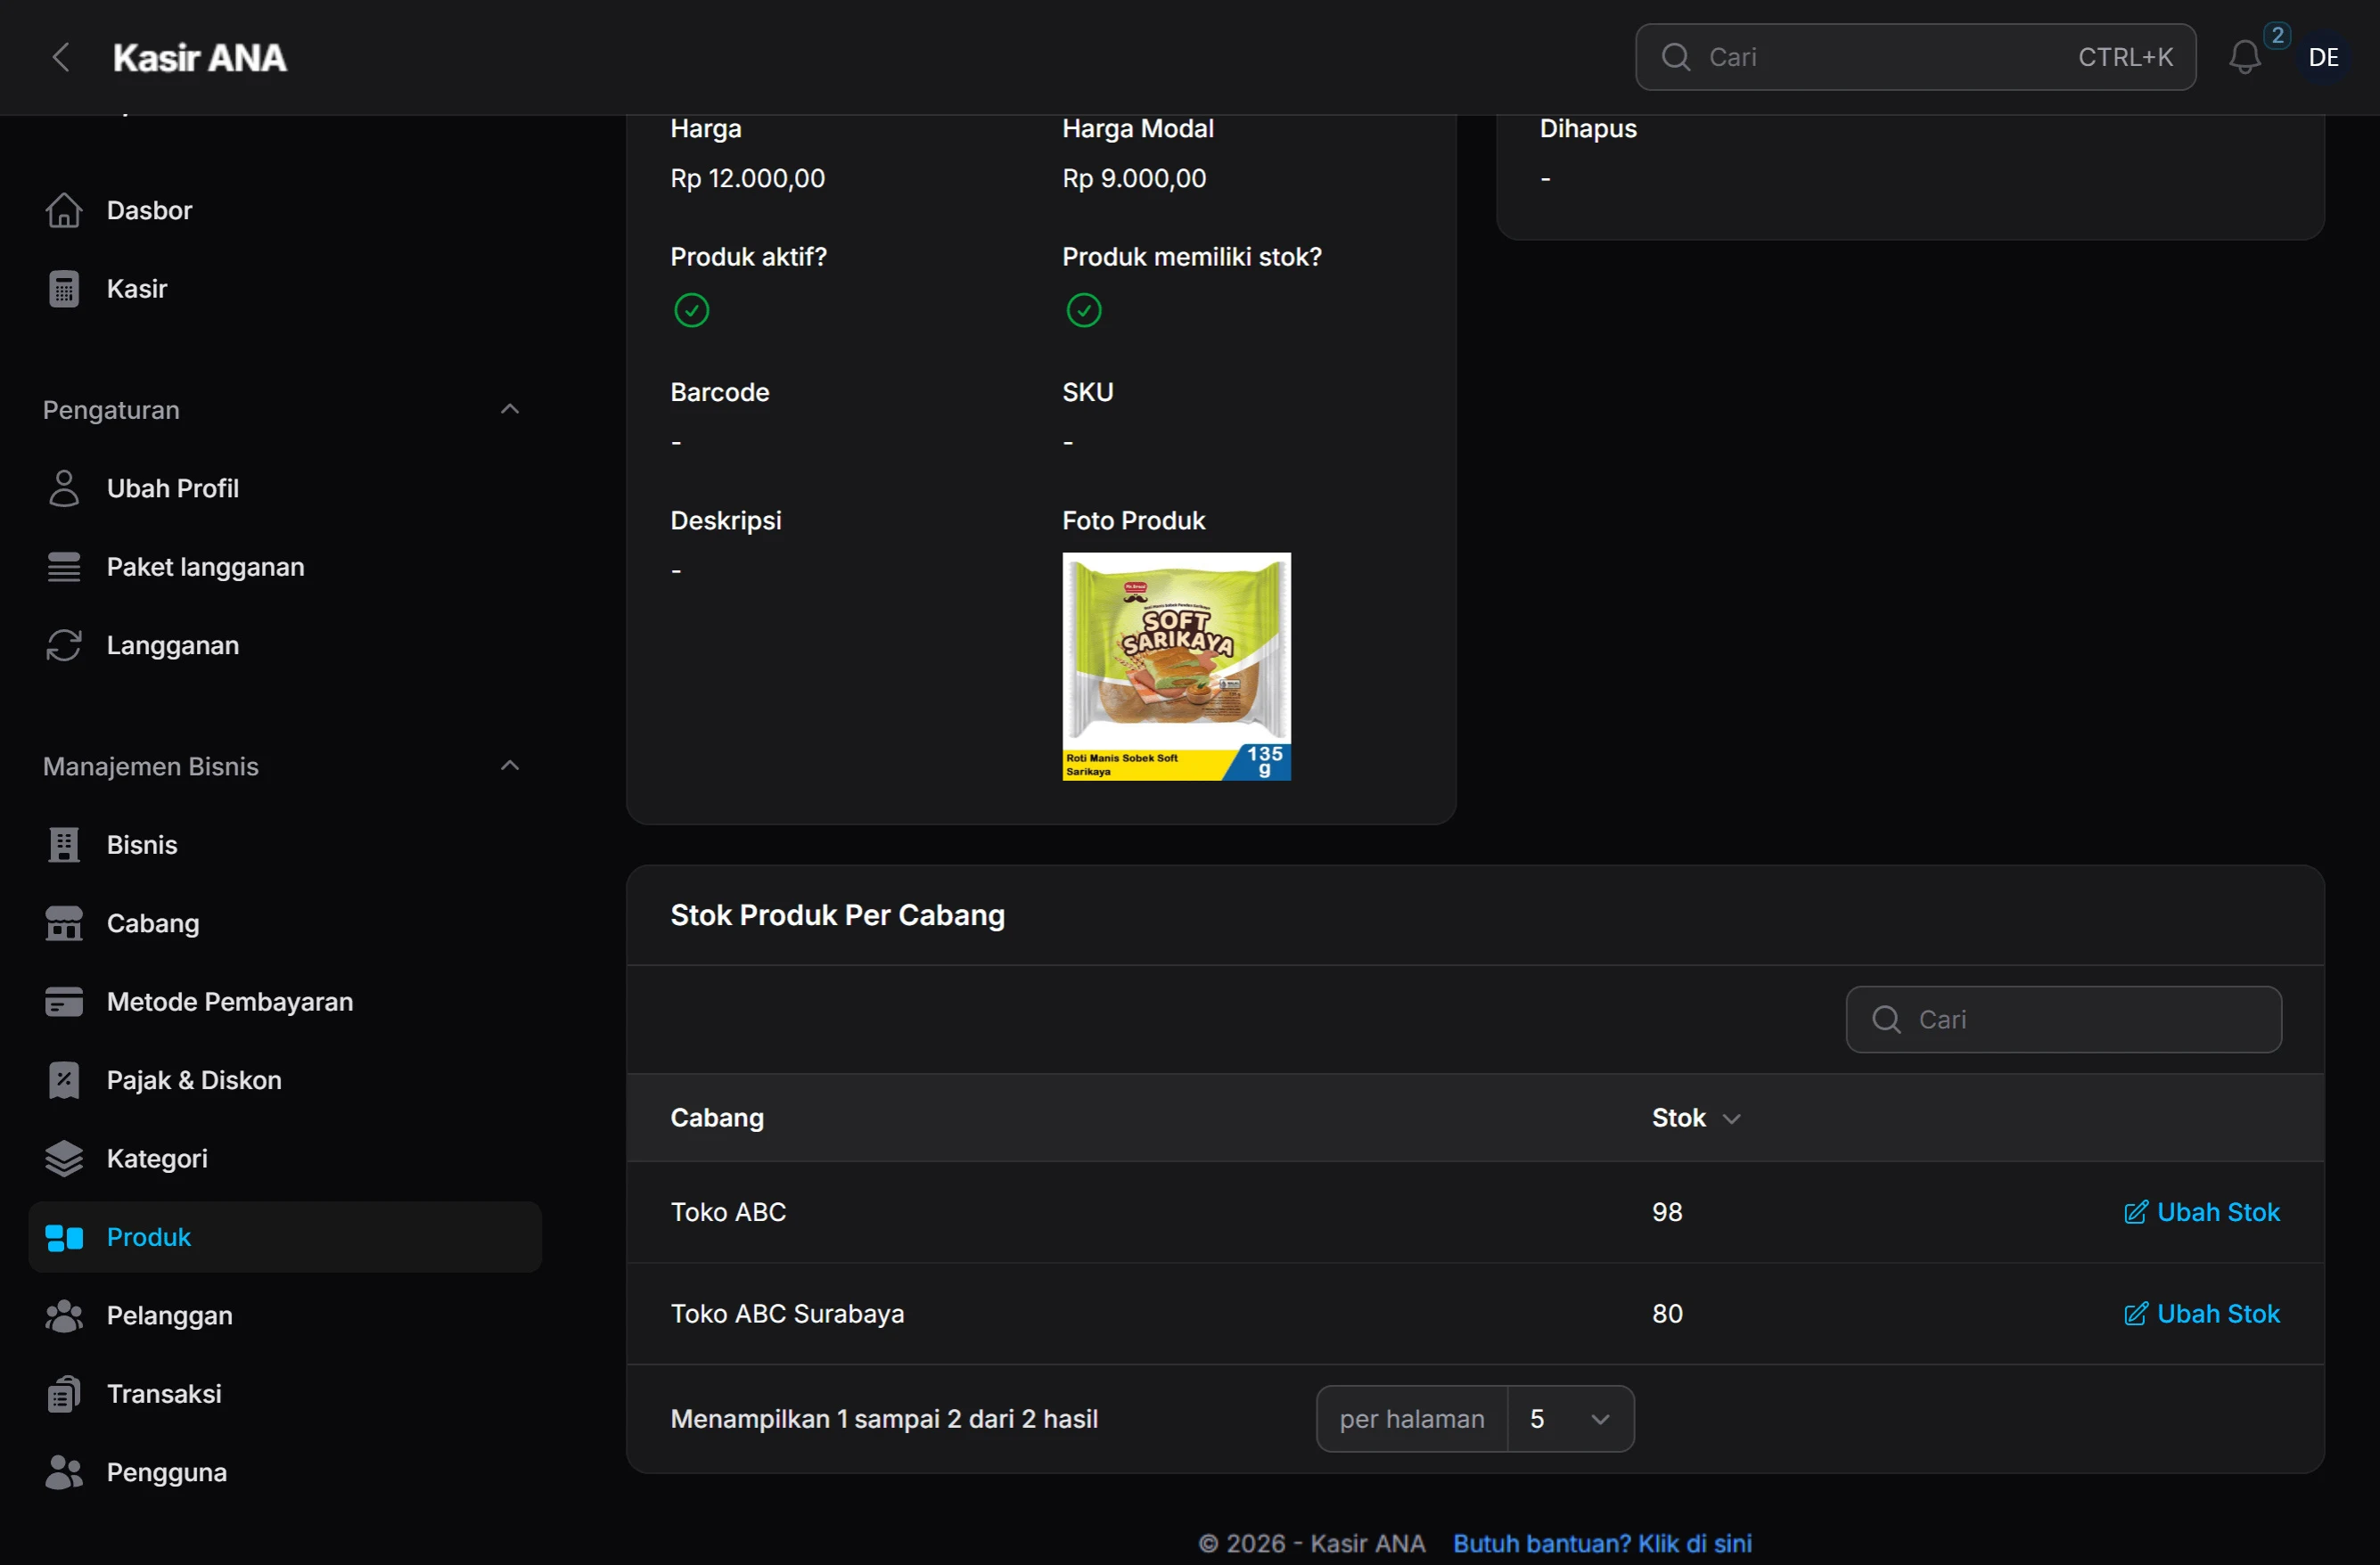Click the Kategori layers icon
Image resolution: width=2380 pixels, height=1565 pixels.
tap(64, 1158)
